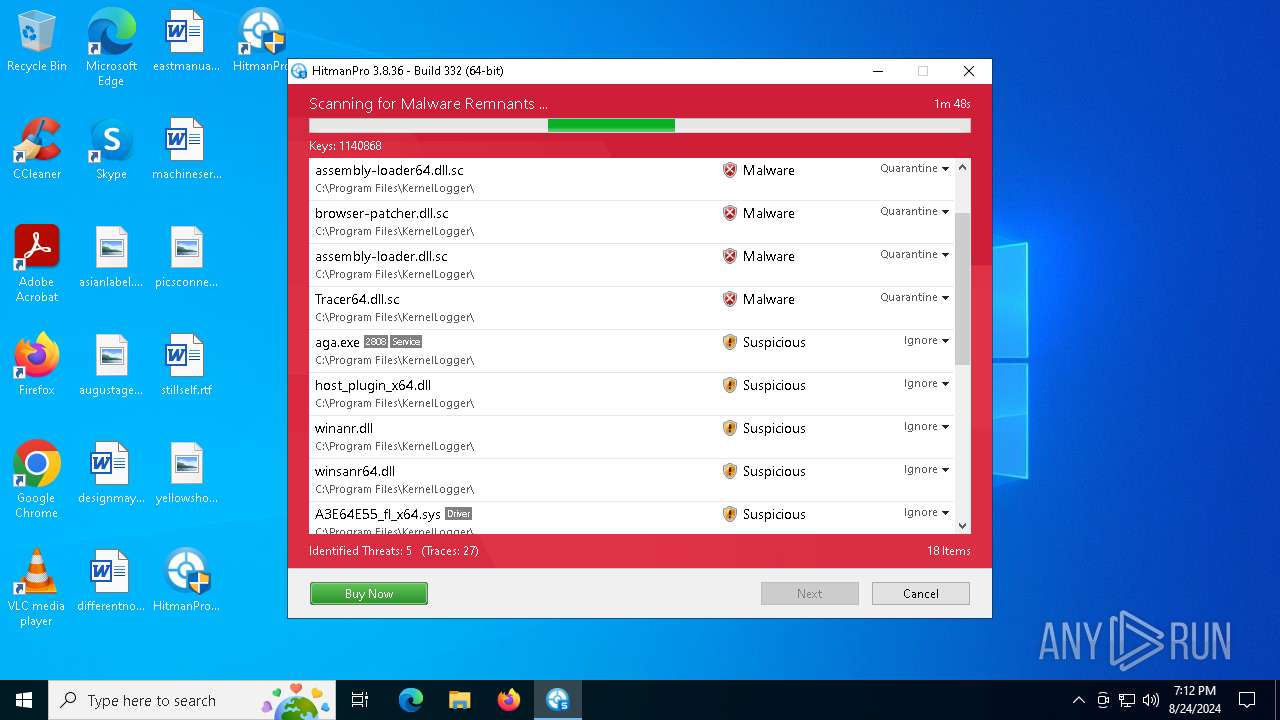Image resolution: width=1280 pixels, height=720 pixels.
Task: Click the Identified Threats: 5 status text
Action: pos(360,551)
